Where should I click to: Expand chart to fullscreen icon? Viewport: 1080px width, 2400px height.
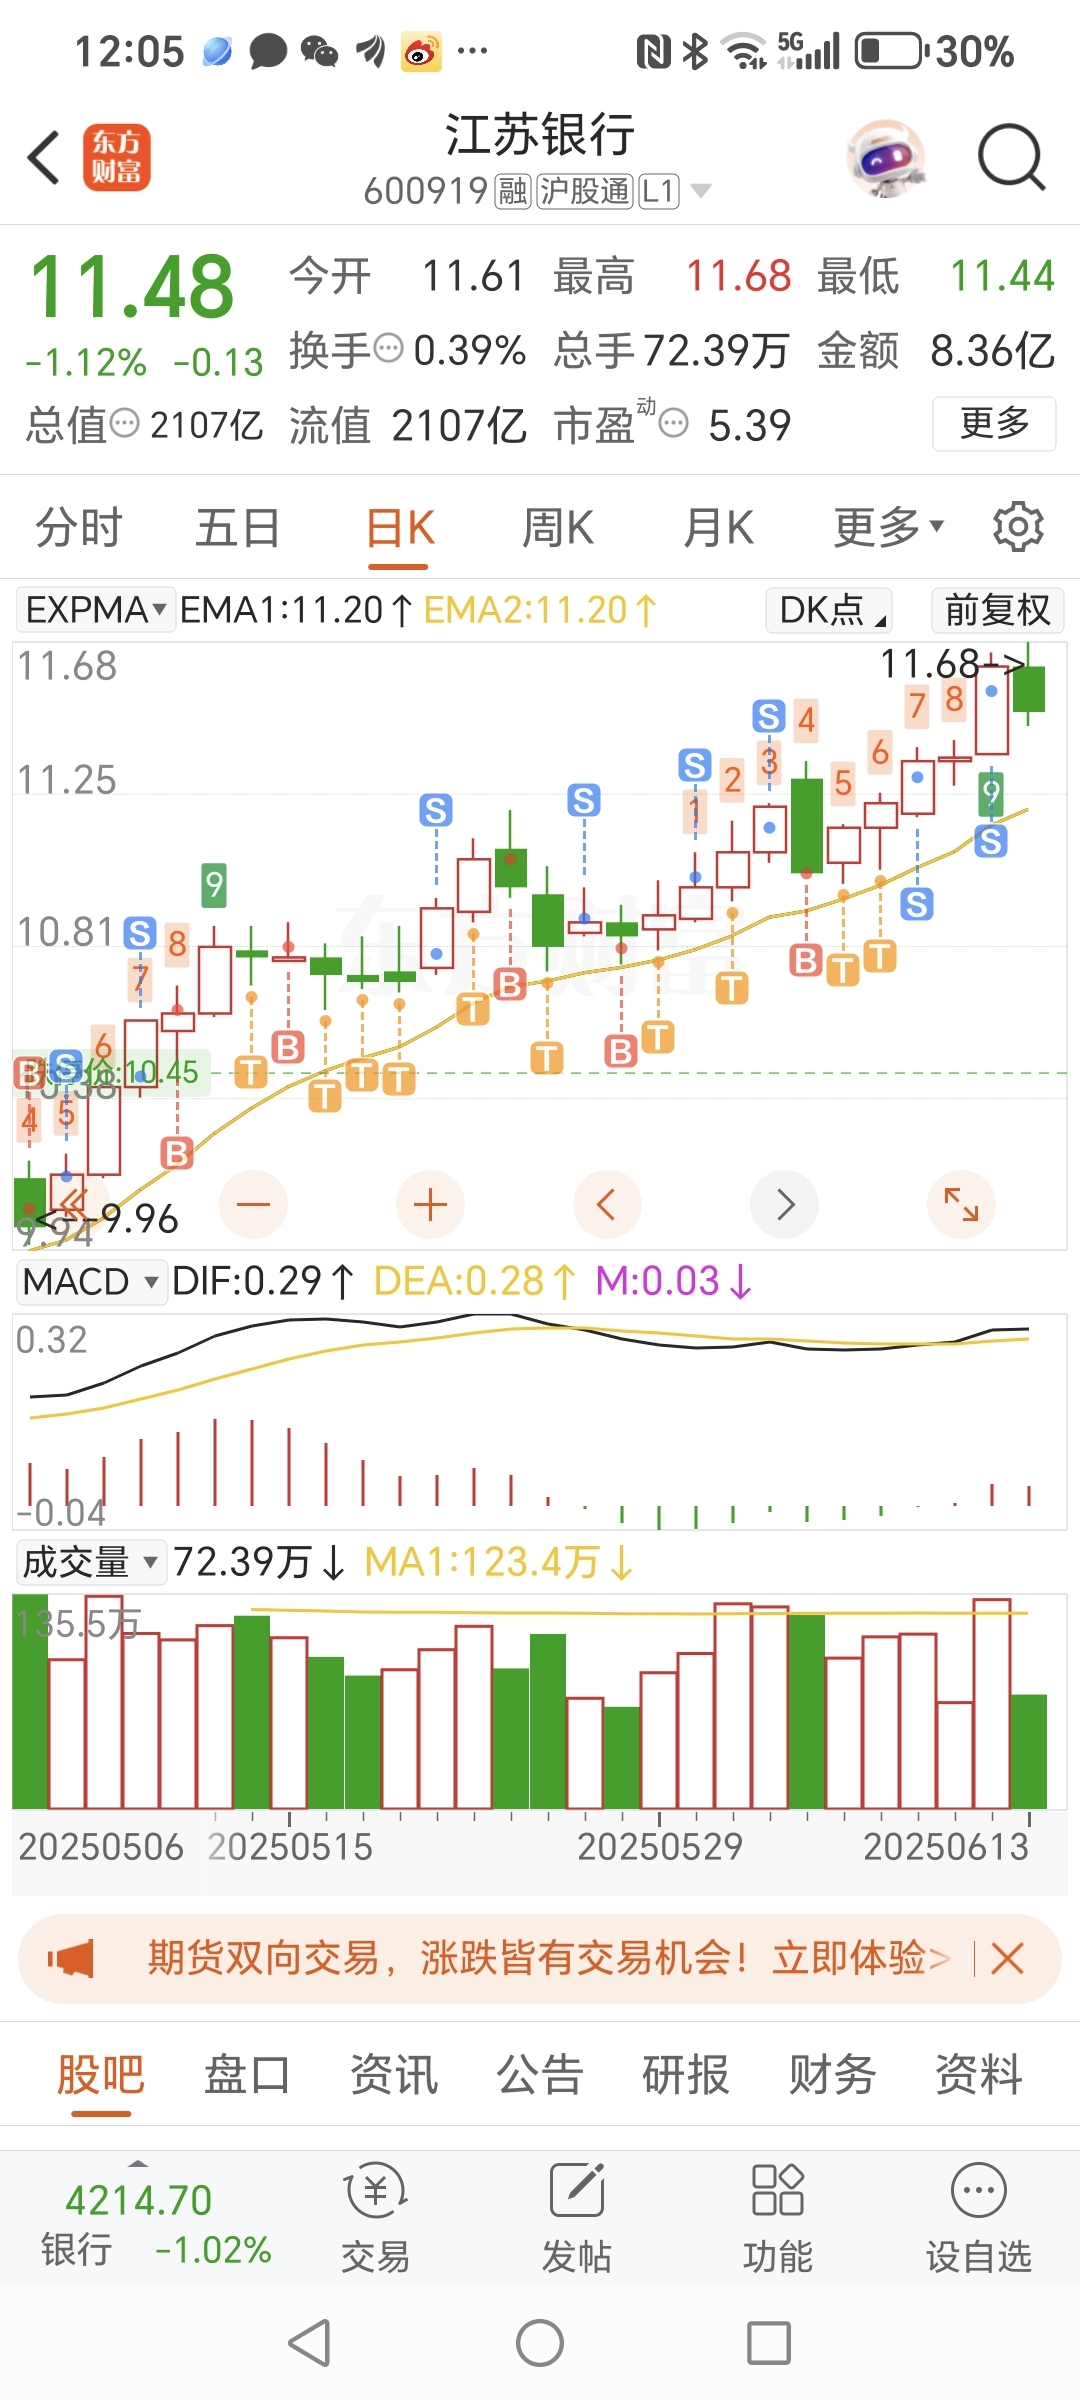(961, 1205)
